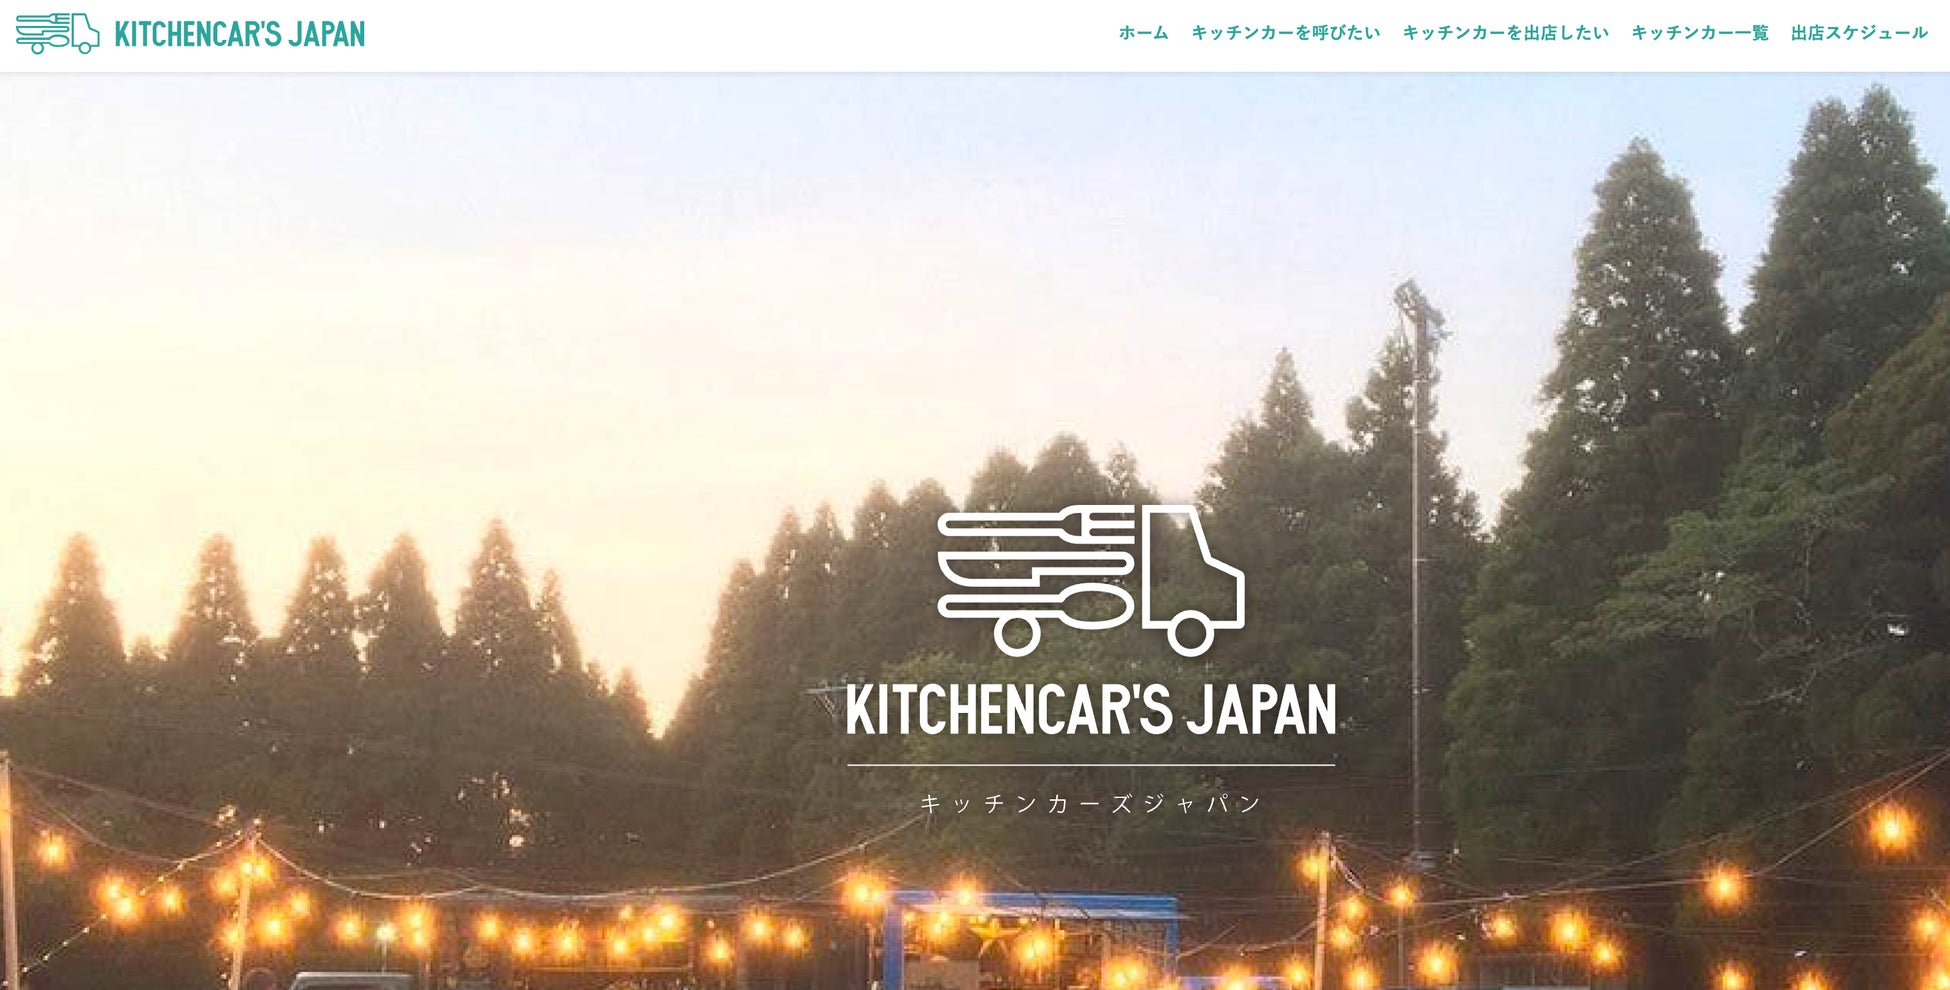This screenshot has height=990, width=1950.
Task: Select キッチンカーを出店したい from the navigation
Action: tap(1505, 33)
